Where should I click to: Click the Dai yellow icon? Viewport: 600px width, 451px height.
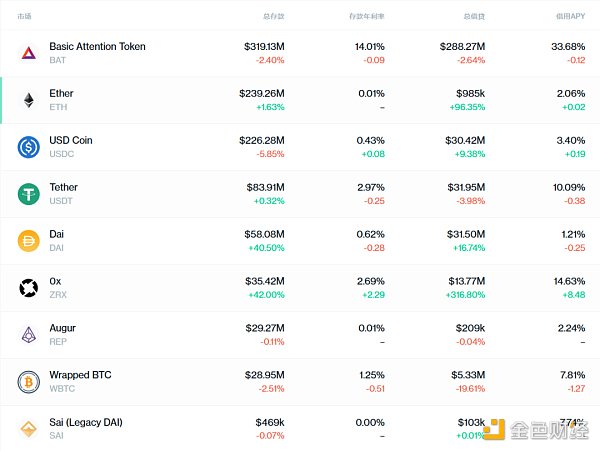[29, 241]
